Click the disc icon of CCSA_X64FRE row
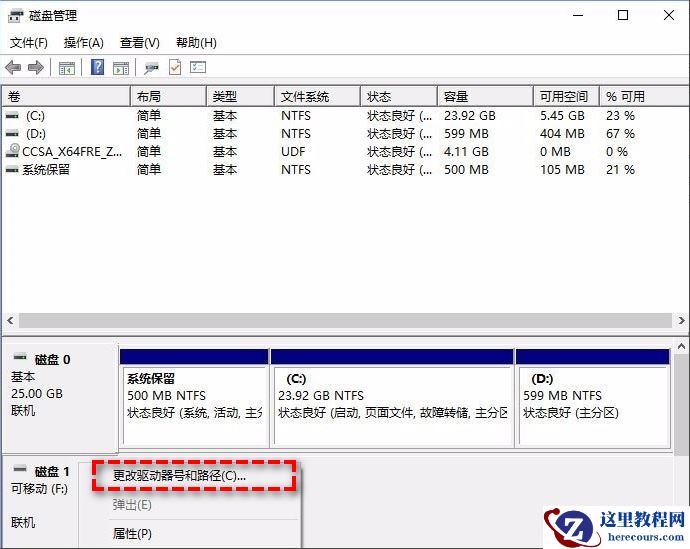 coord(13,150)
